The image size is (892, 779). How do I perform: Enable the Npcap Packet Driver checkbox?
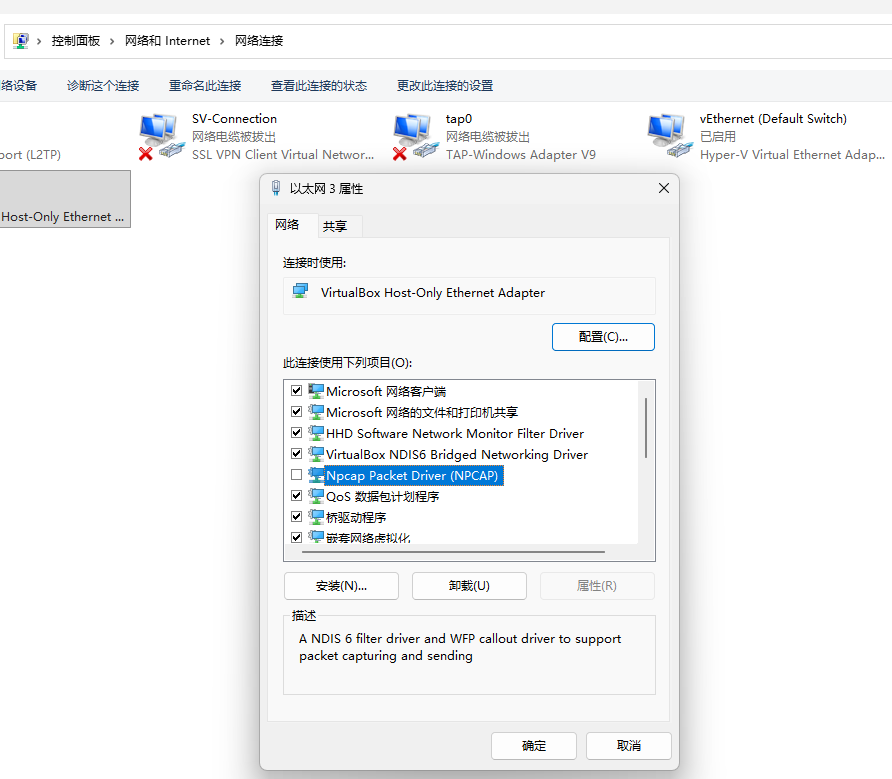[x=296, y=475]
